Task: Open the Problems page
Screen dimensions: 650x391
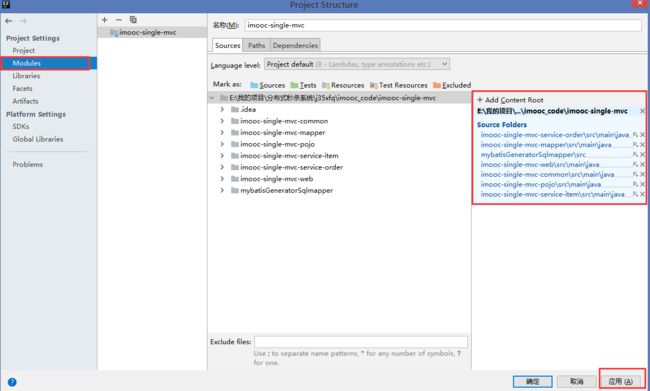Action: pyautogui.click(x=28, y=165)
